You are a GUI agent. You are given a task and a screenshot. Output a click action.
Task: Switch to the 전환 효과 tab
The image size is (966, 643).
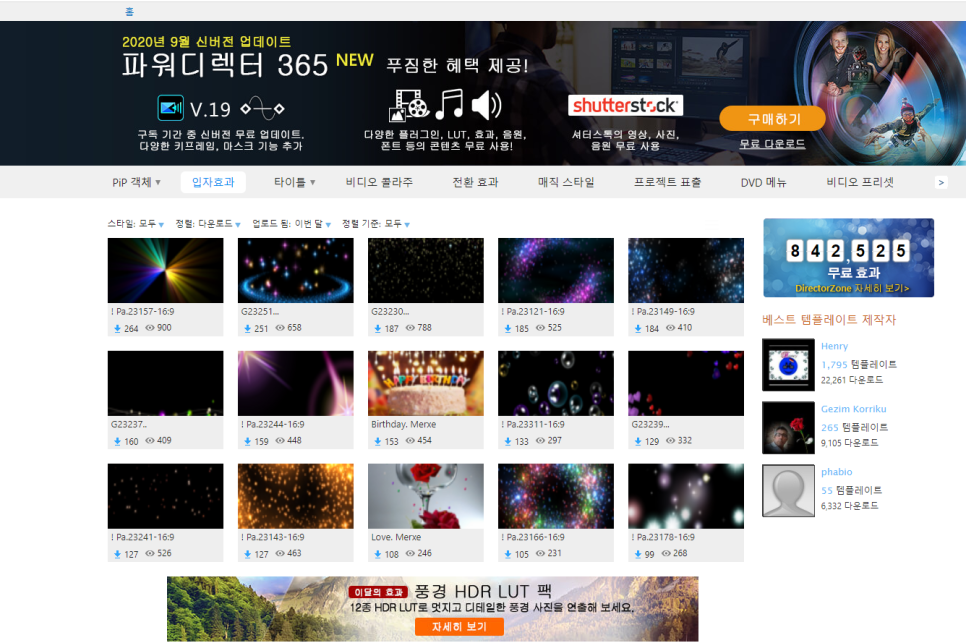click(475, 182)
